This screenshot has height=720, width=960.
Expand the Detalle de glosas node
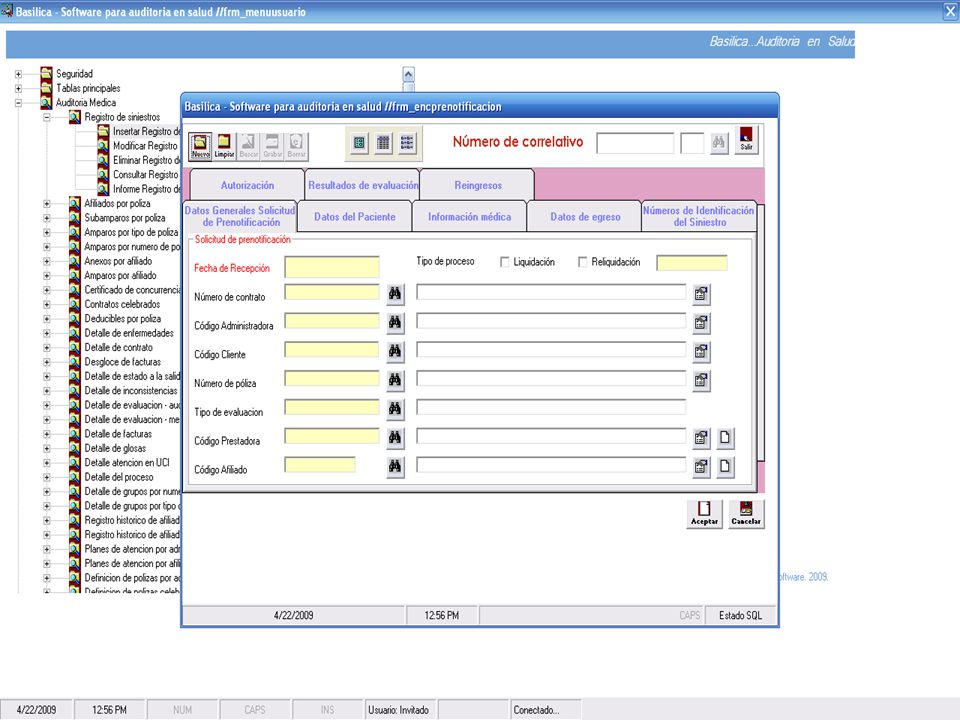(47, 448)
